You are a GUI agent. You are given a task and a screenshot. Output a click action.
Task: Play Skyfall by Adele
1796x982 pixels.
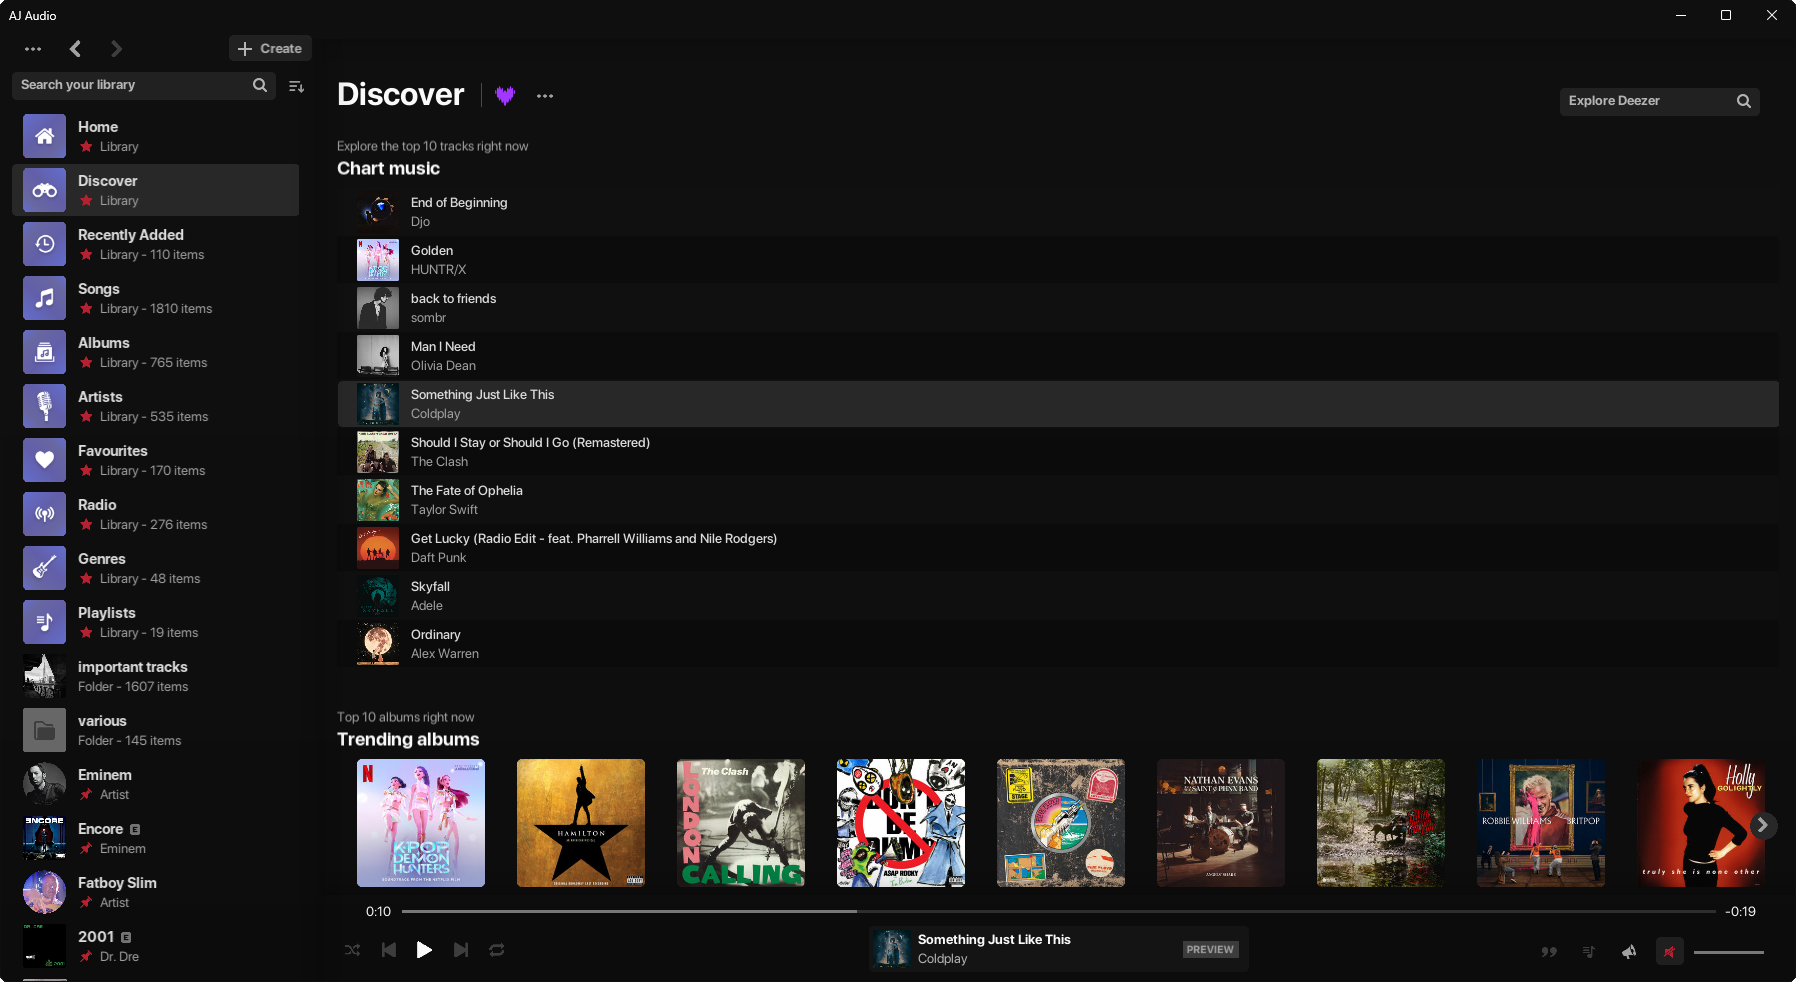click(1058, 596)
